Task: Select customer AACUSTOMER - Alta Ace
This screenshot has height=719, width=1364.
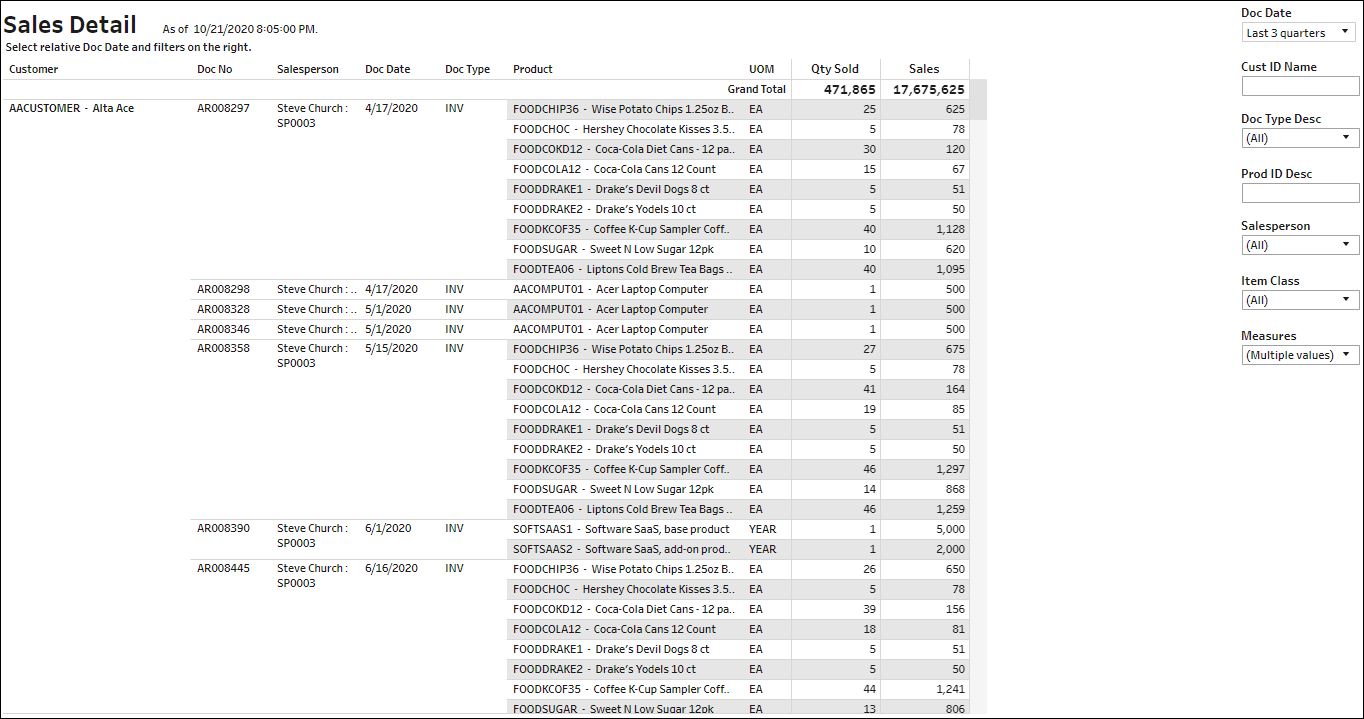Action: pyautogui.click(x=71, y=108)
